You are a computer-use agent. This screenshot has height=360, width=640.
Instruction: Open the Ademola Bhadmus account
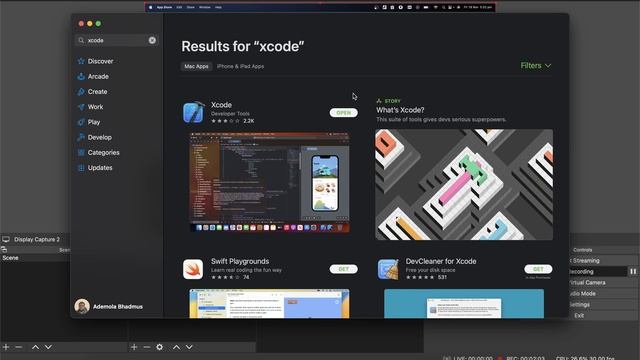coord(109,307)
